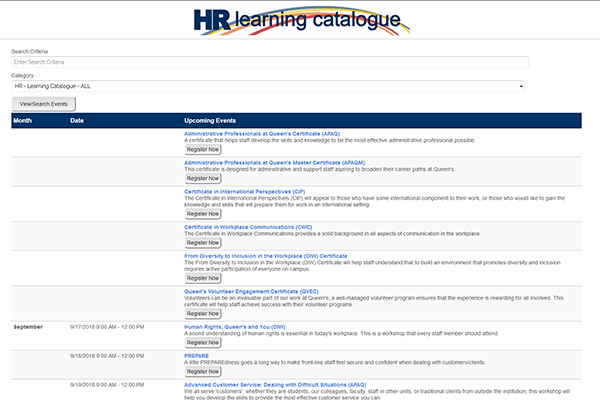Register for Human Rights workshop
The width and height of the screenshot is (600, 400).
(x=203, y=342)
